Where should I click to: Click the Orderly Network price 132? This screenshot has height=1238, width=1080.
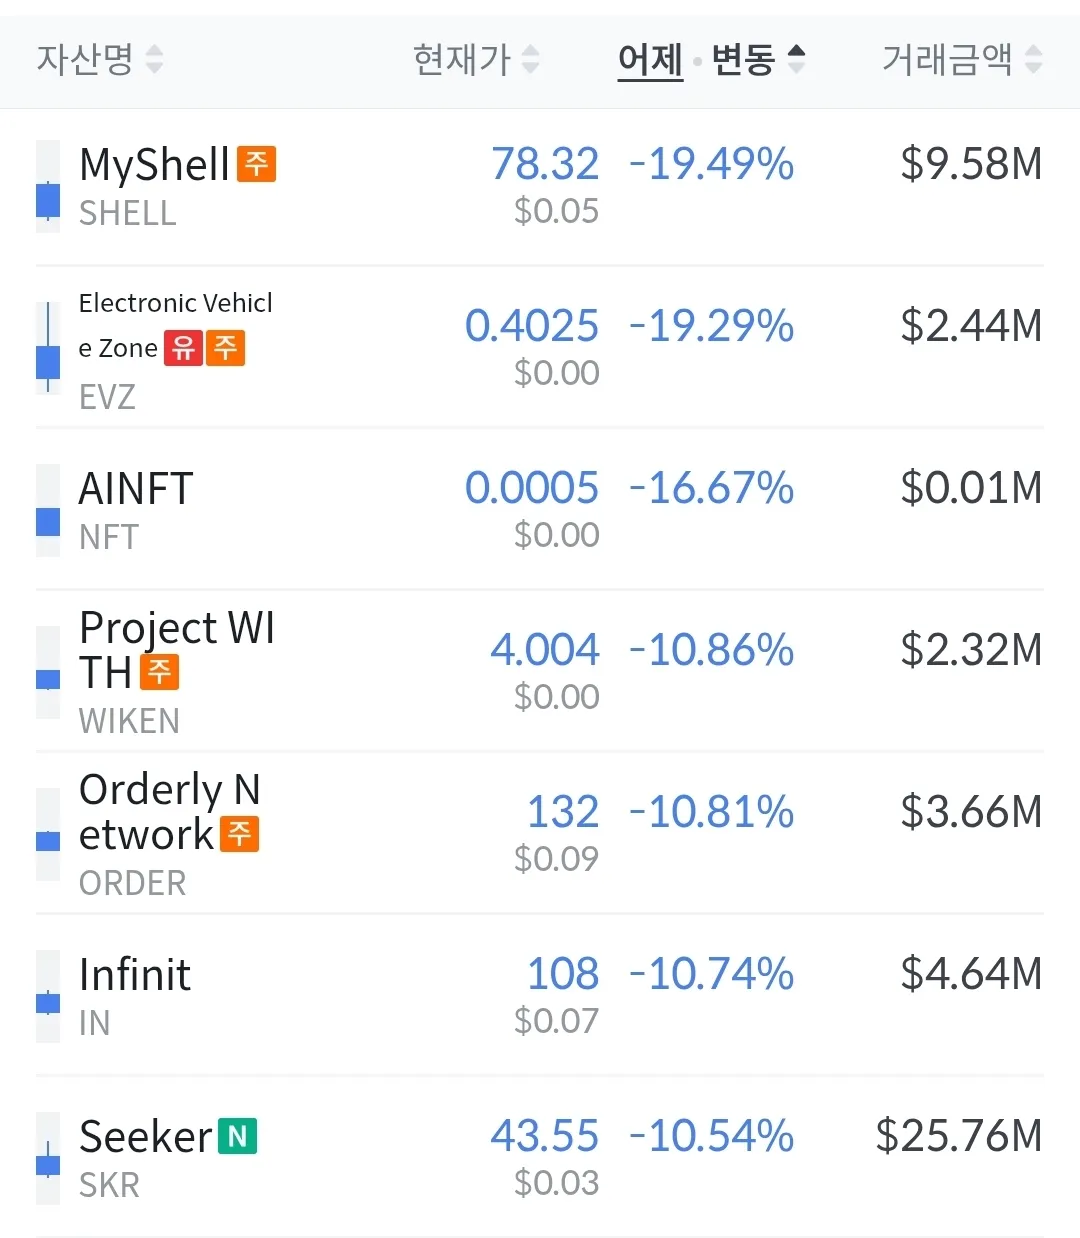[563, 812]
